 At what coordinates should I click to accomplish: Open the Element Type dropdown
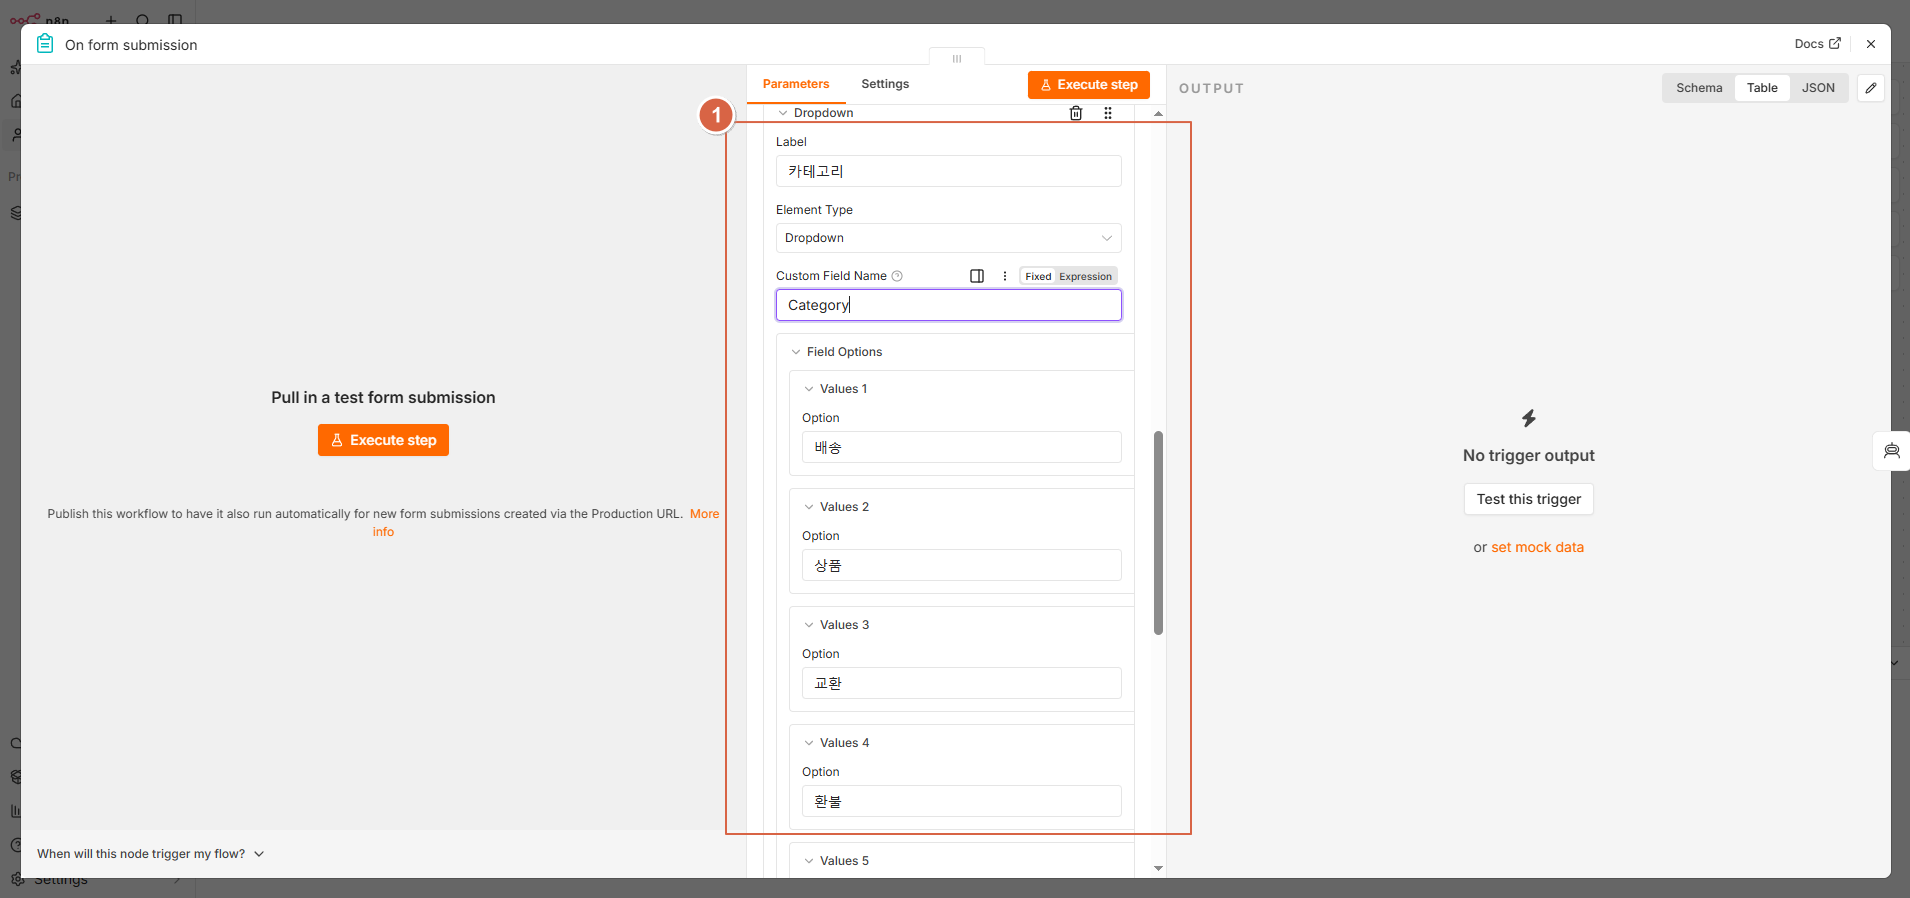click(x=948, y=238)
